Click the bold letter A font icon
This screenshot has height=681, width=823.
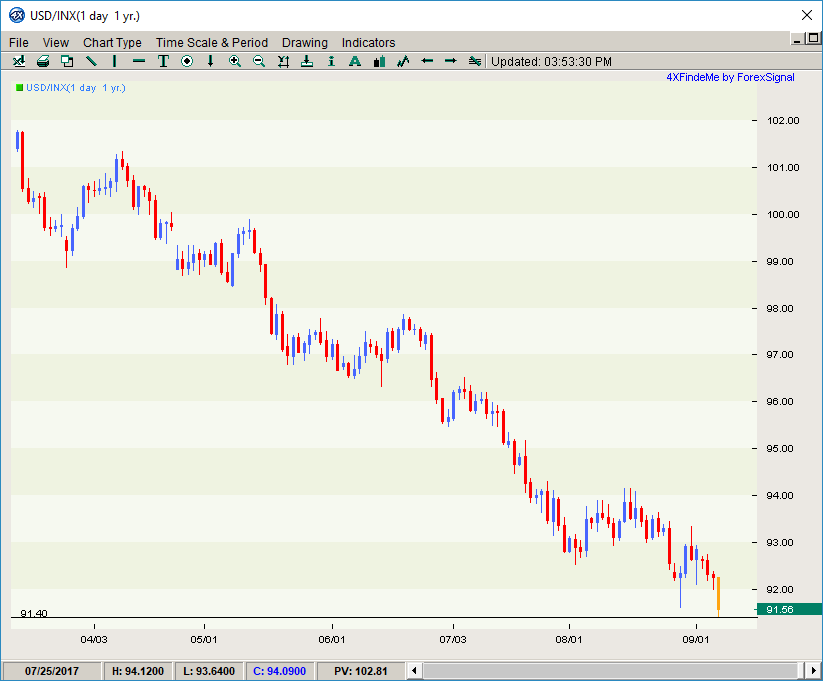(355, 61)
